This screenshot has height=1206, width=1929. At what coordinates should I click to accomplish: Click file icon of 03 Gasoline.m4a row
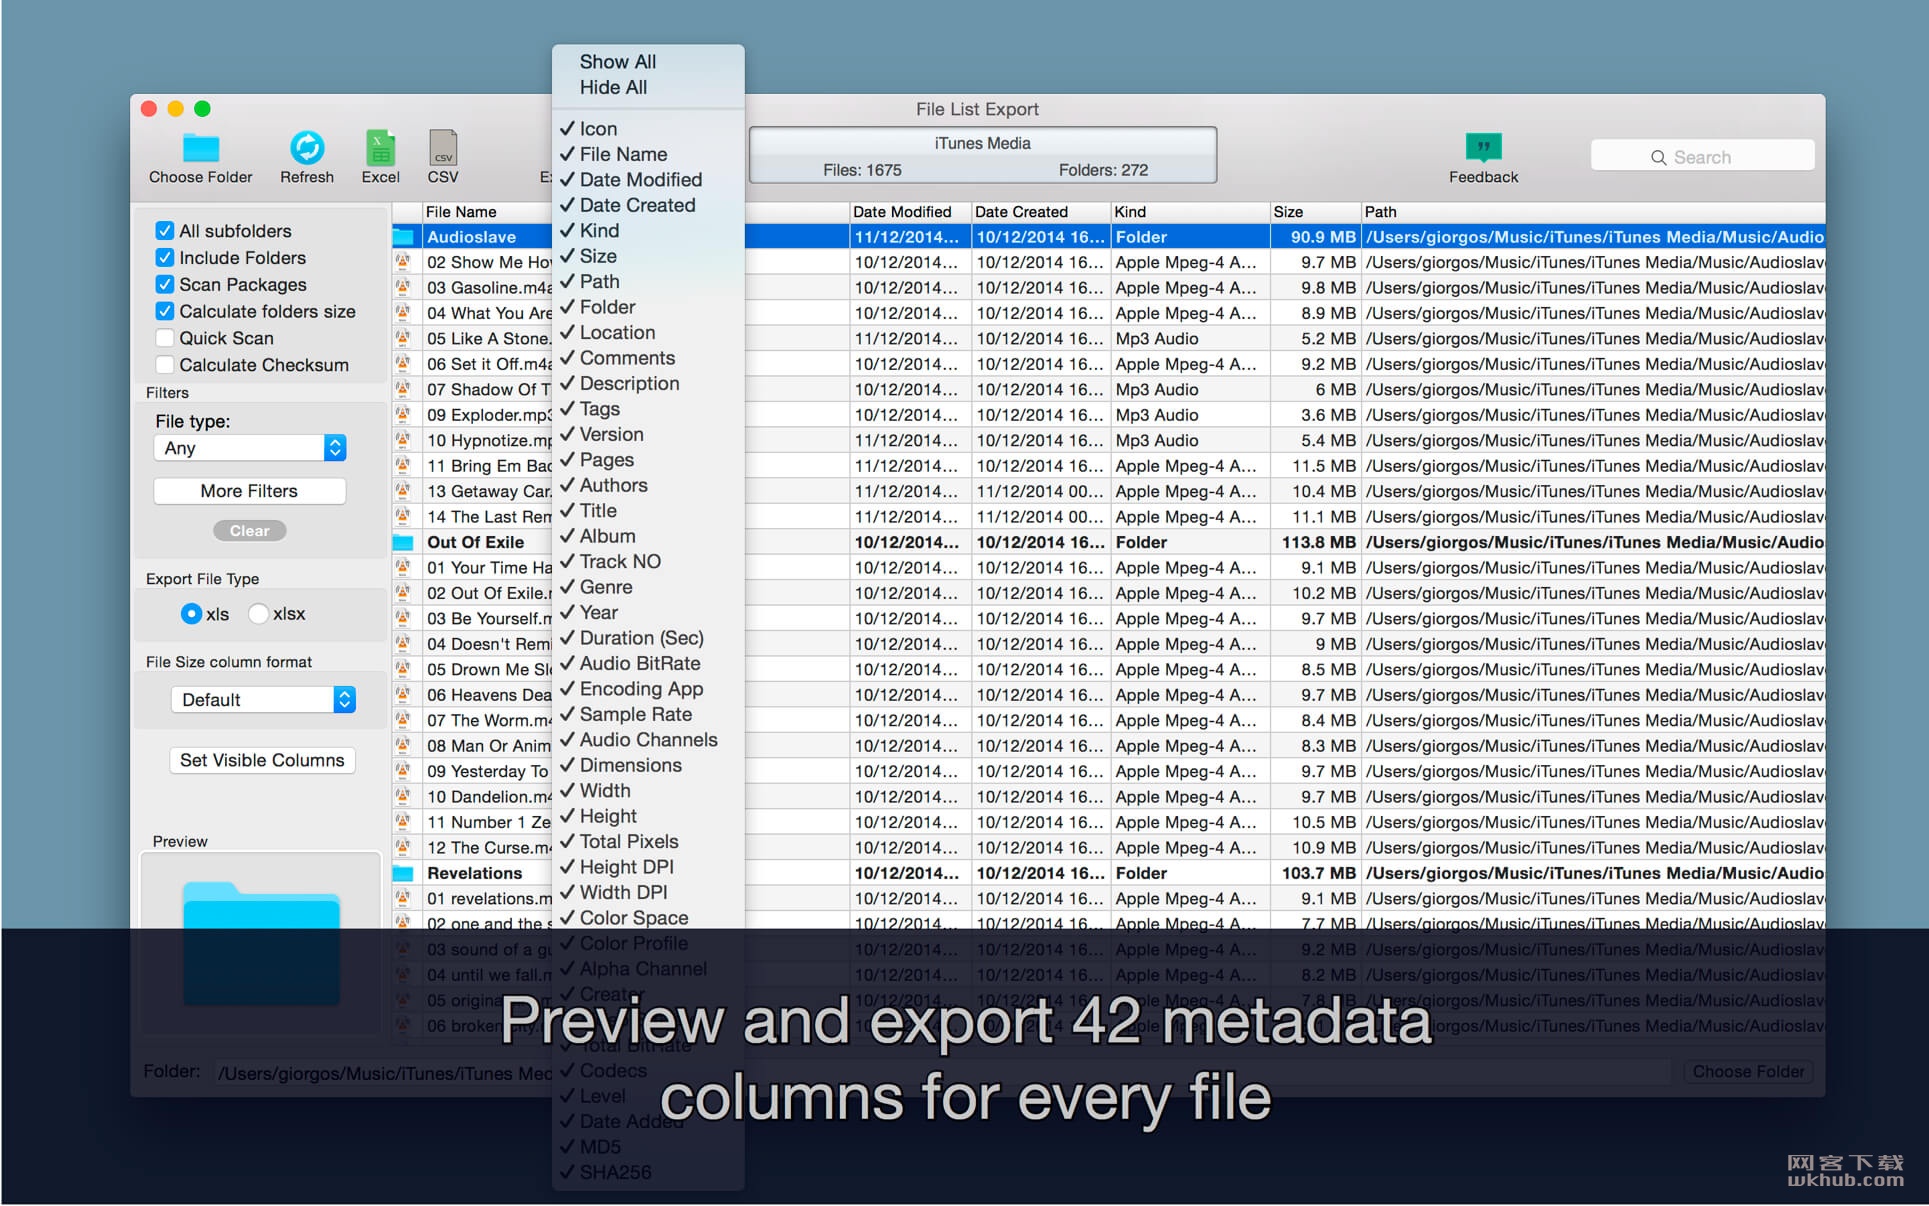(403, 288)
